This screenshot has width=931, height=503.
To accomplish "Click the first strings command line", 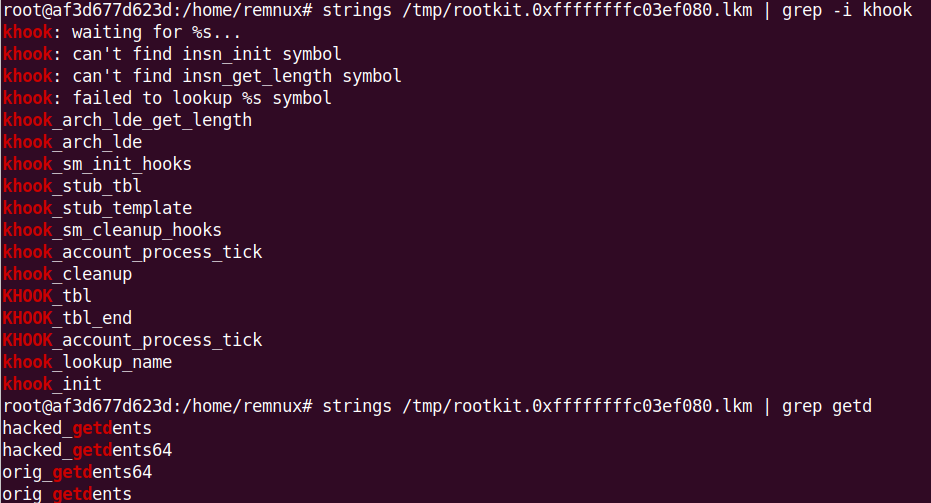I will click(457, 10).
